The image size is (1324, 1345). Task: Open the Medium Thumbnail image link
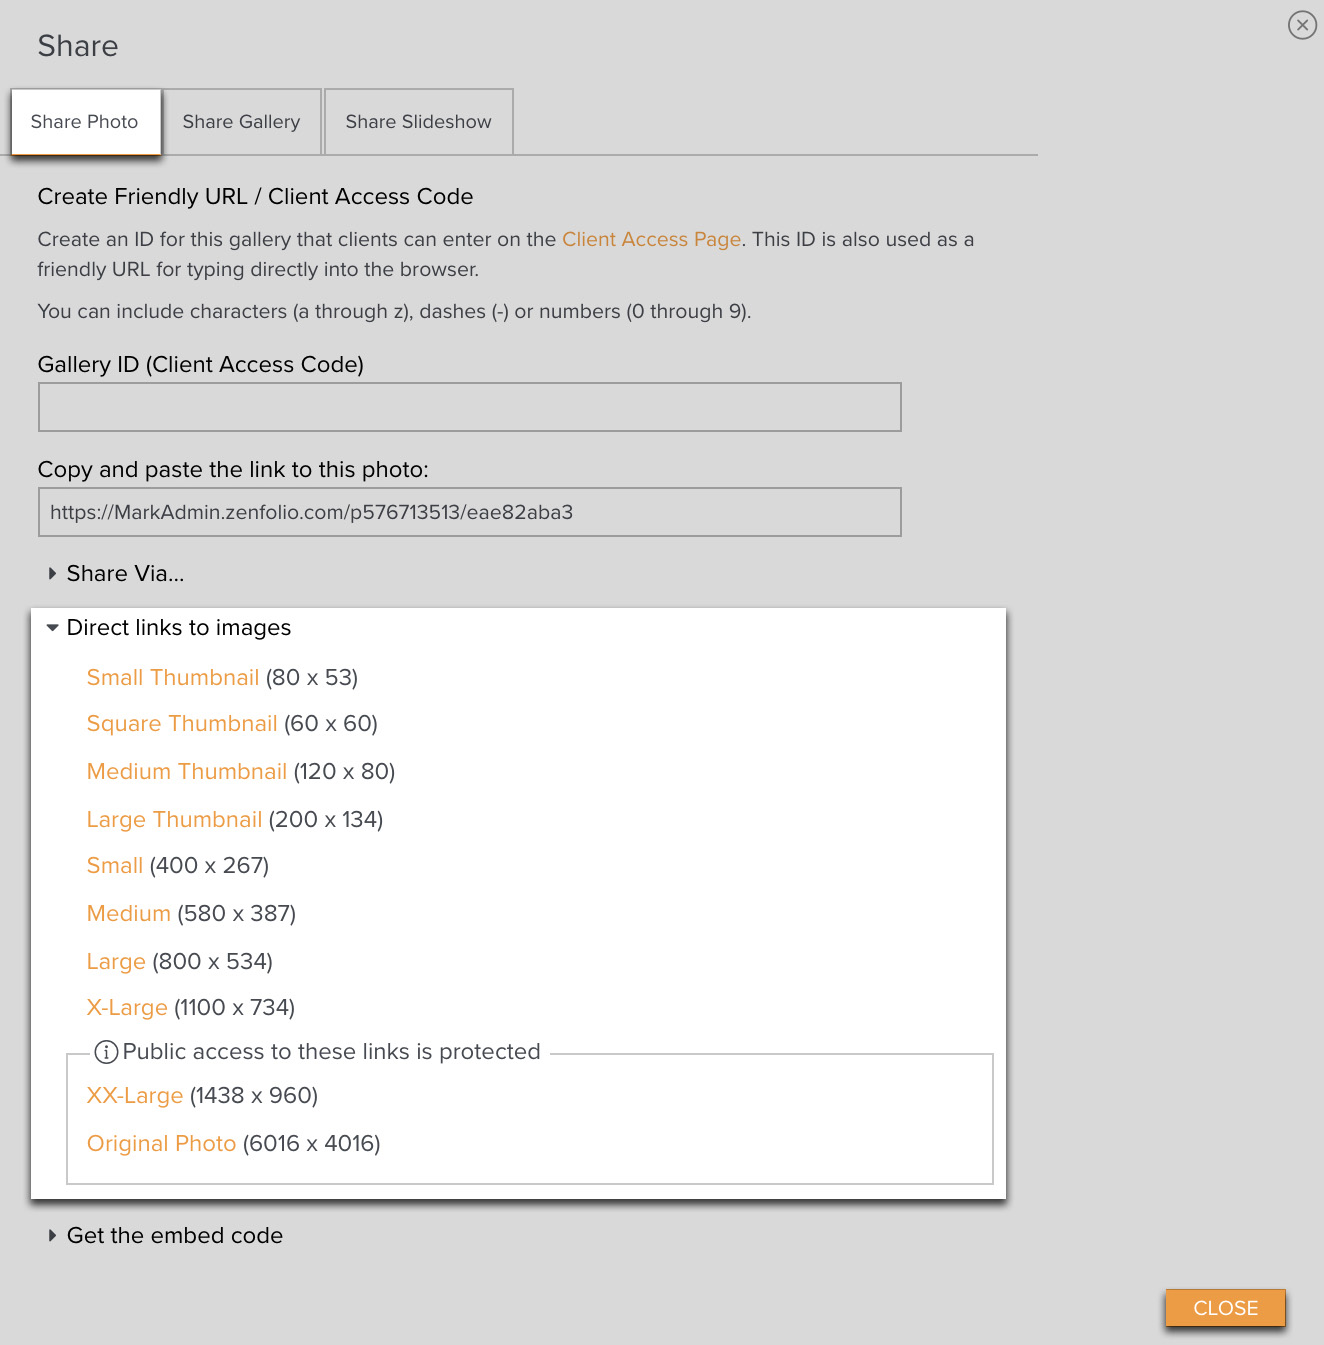click(x=186, y=772)
